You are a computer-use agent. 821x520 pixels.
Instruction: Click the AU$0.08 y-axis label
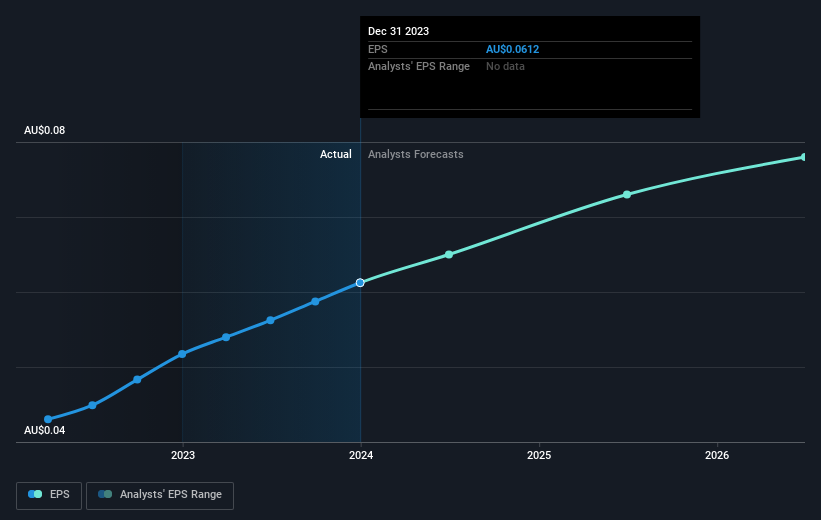coord(45,130)
